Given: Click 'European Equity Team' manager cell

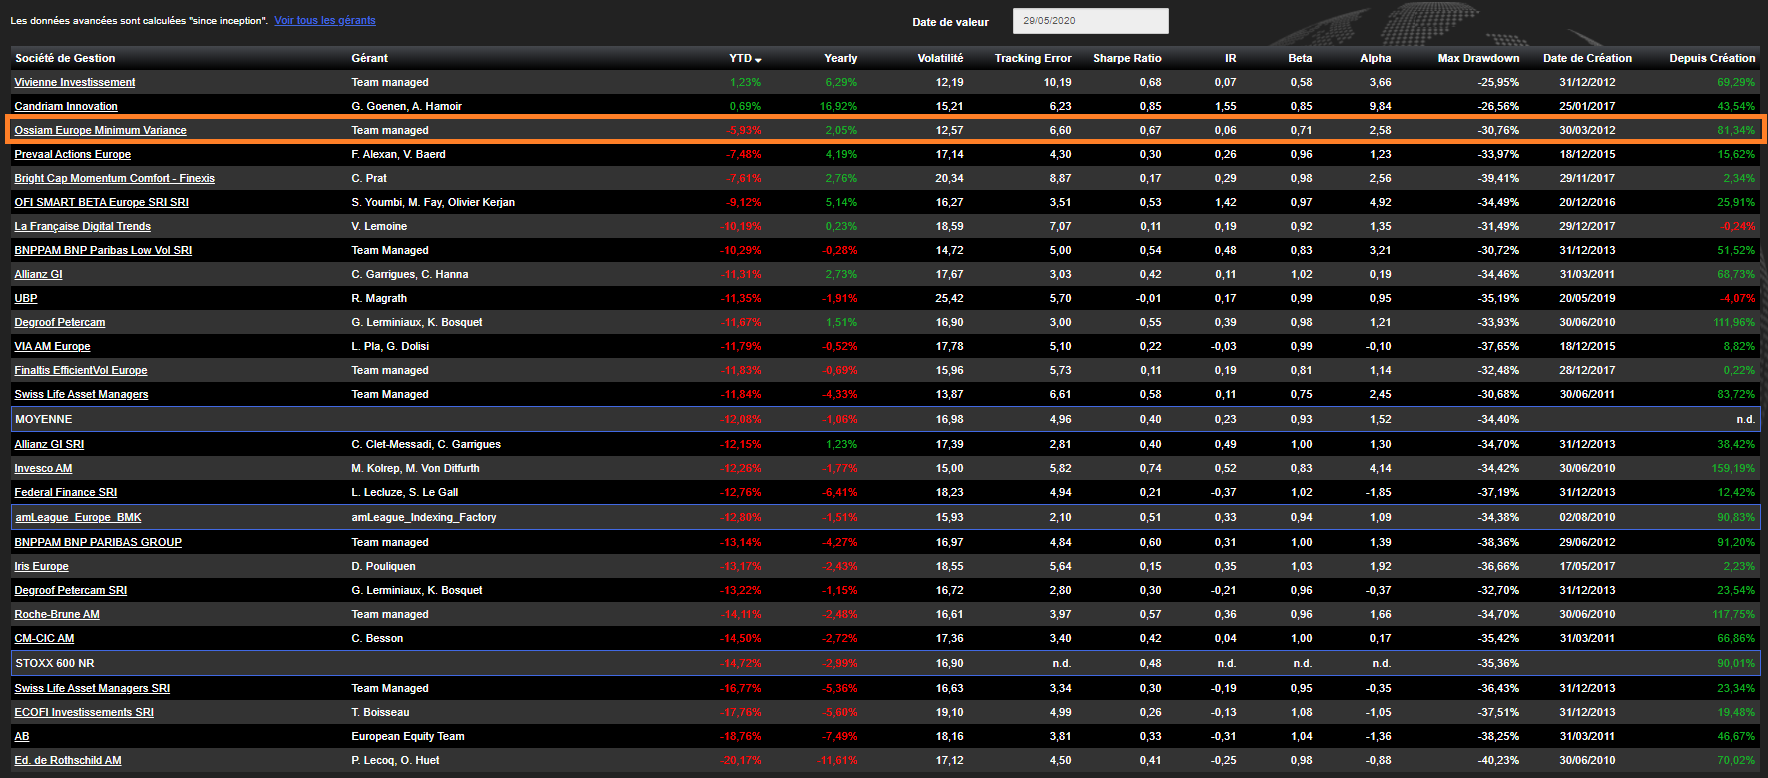Looking at the screenshot, I should click(x=408, y=736).
